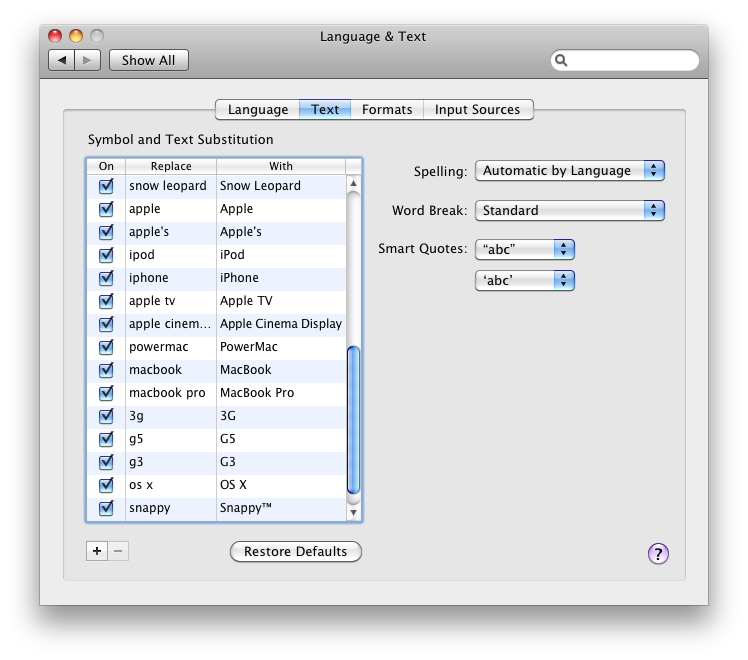Uncheck the 'apple' to 'Apple' substitution
The image size is (748, 660).
click(106, 208)
